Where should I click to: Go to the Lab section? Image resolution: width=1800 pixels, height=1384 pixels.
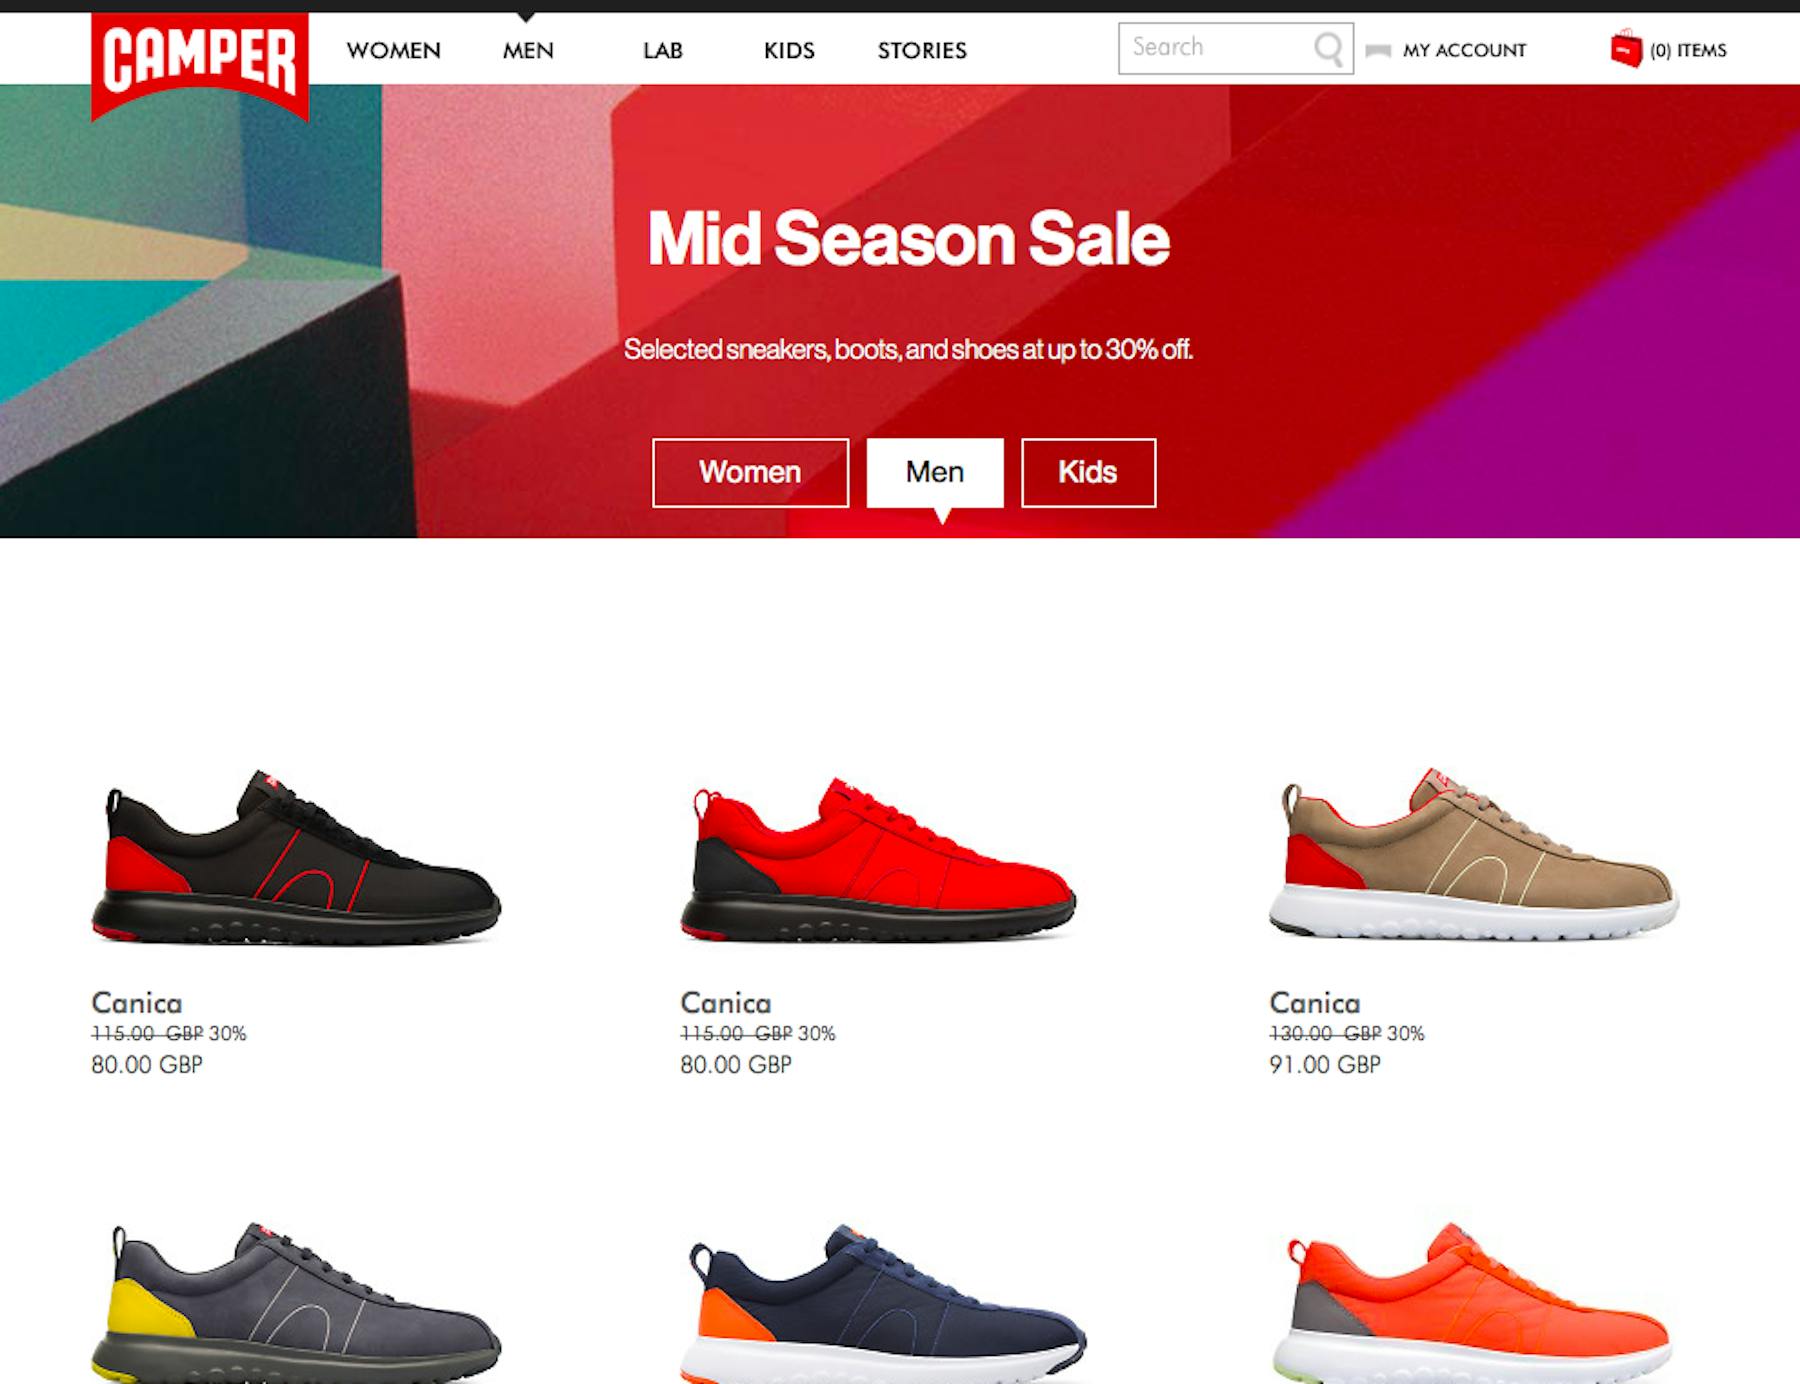coord(662,50)
